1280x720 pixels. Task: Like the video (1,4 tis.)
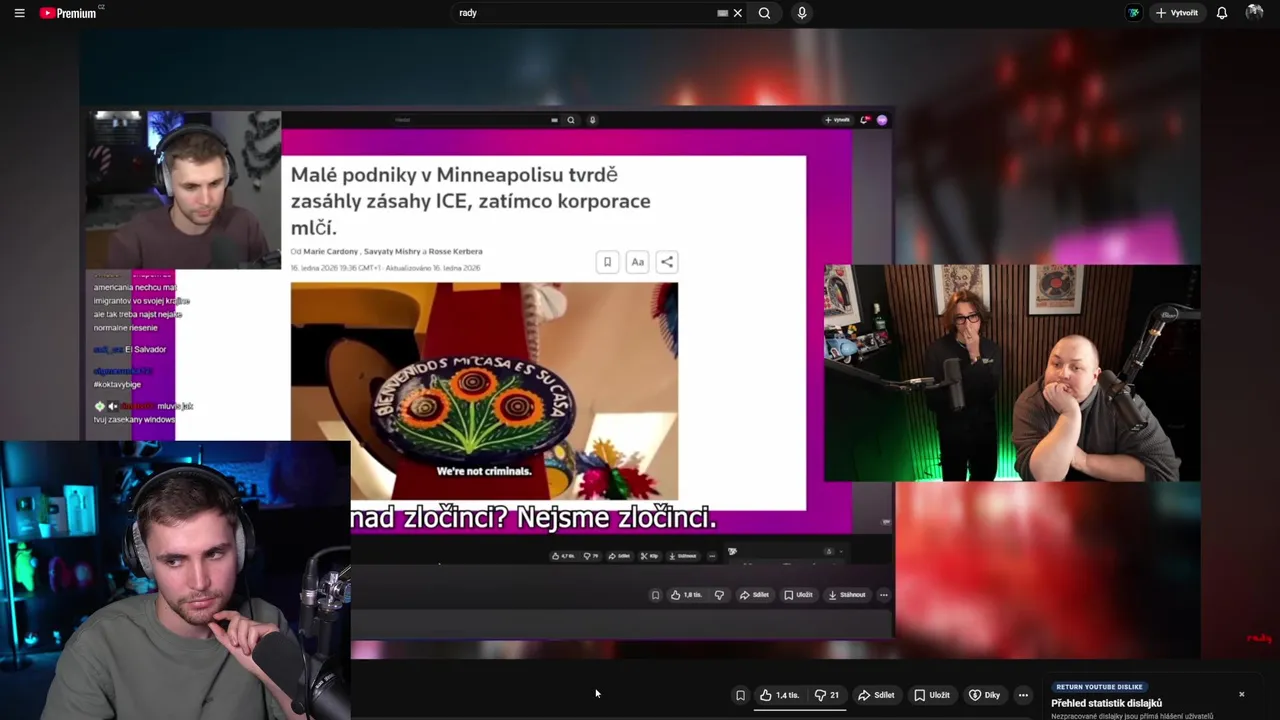point(780,695)
